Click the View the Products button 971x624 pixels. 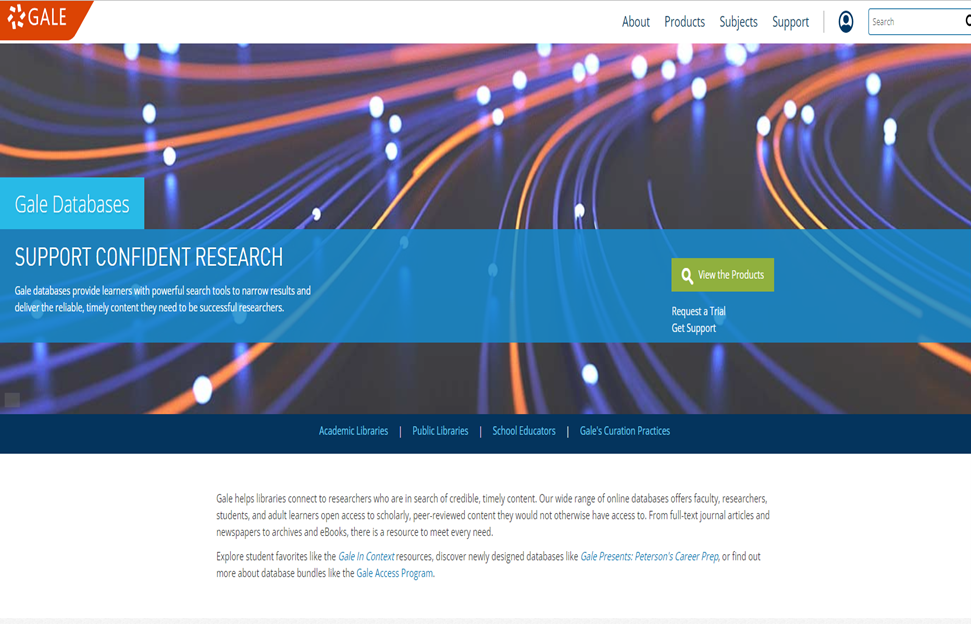(723, 275)
